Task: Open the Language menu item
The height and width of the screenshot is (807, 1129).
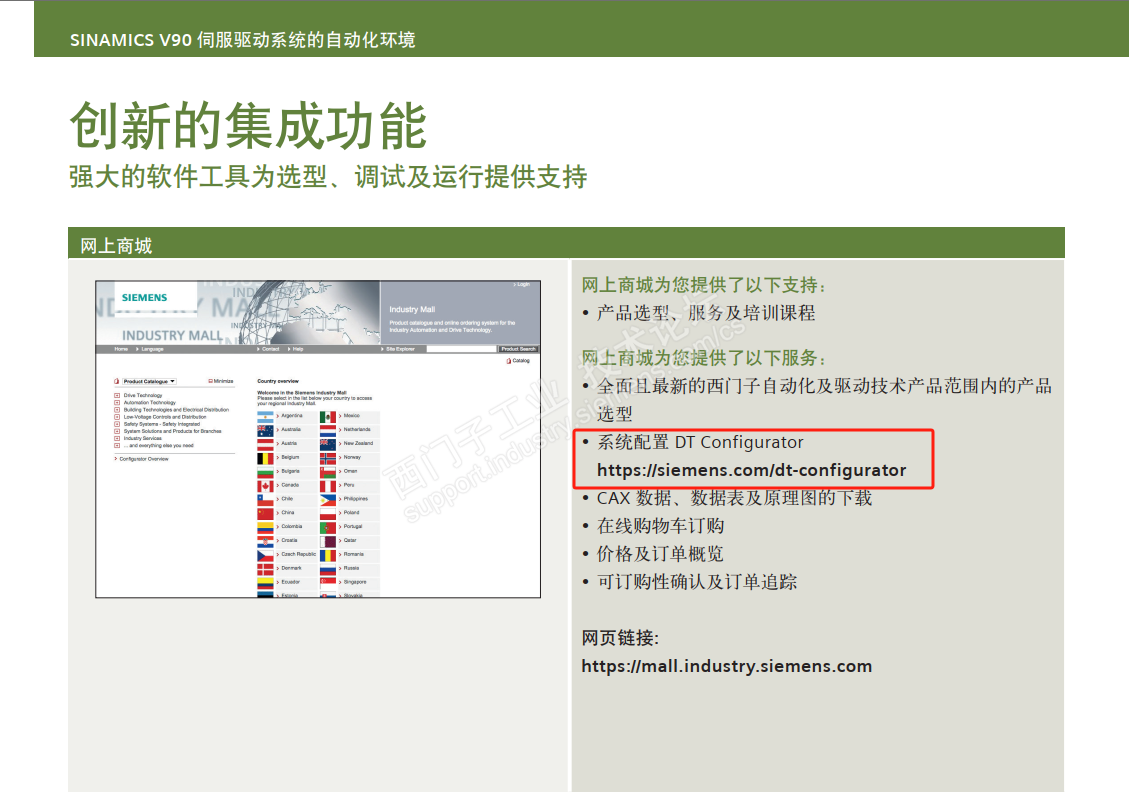Action: (x=150, y=349)
